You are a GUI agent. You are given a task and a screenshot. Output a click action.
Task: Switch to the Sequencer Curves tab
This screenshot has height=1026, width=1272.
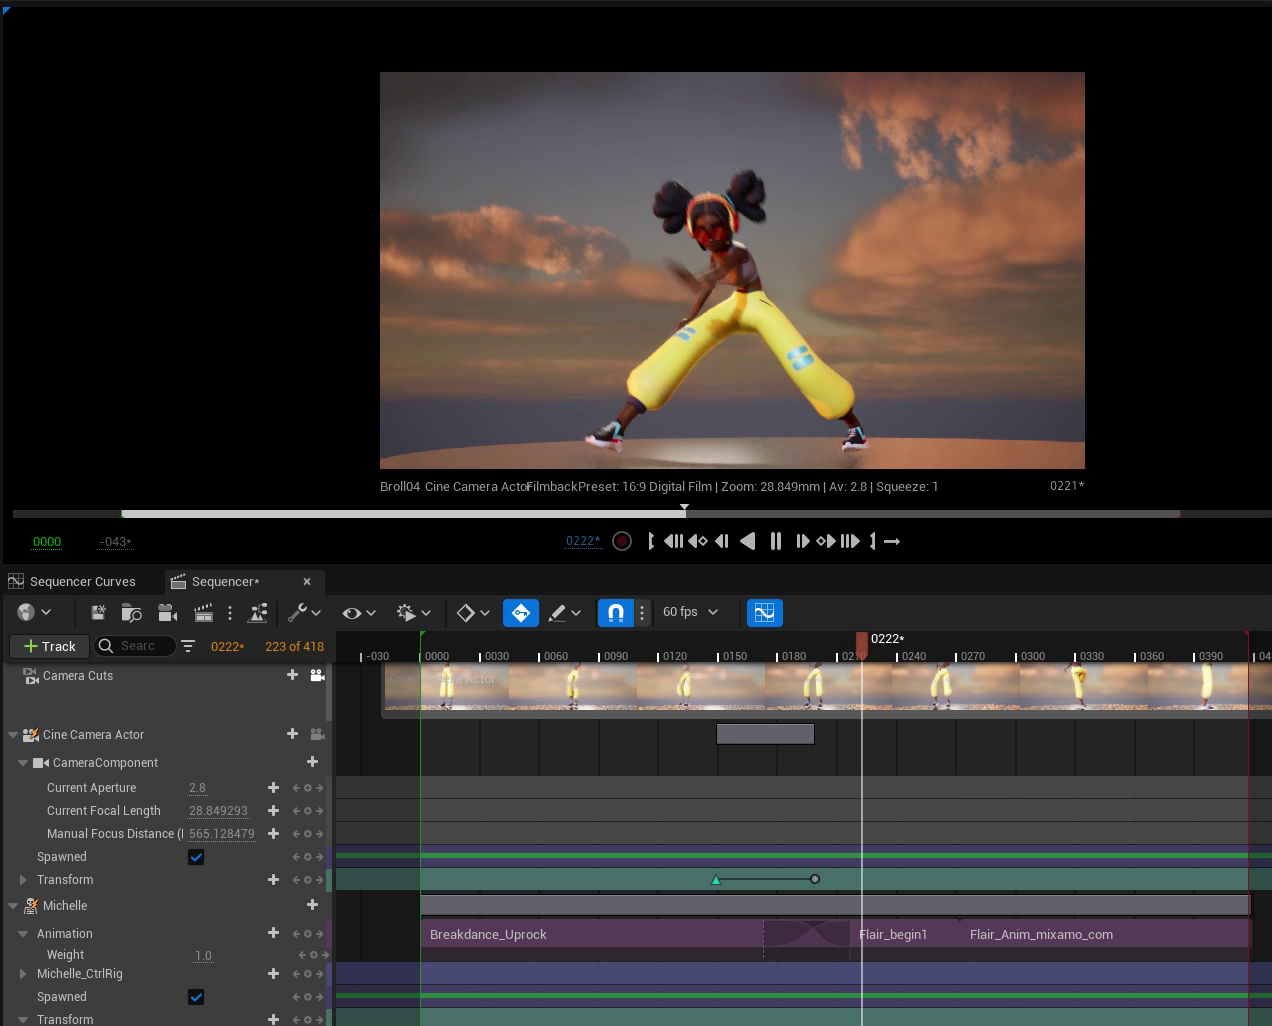82,581
